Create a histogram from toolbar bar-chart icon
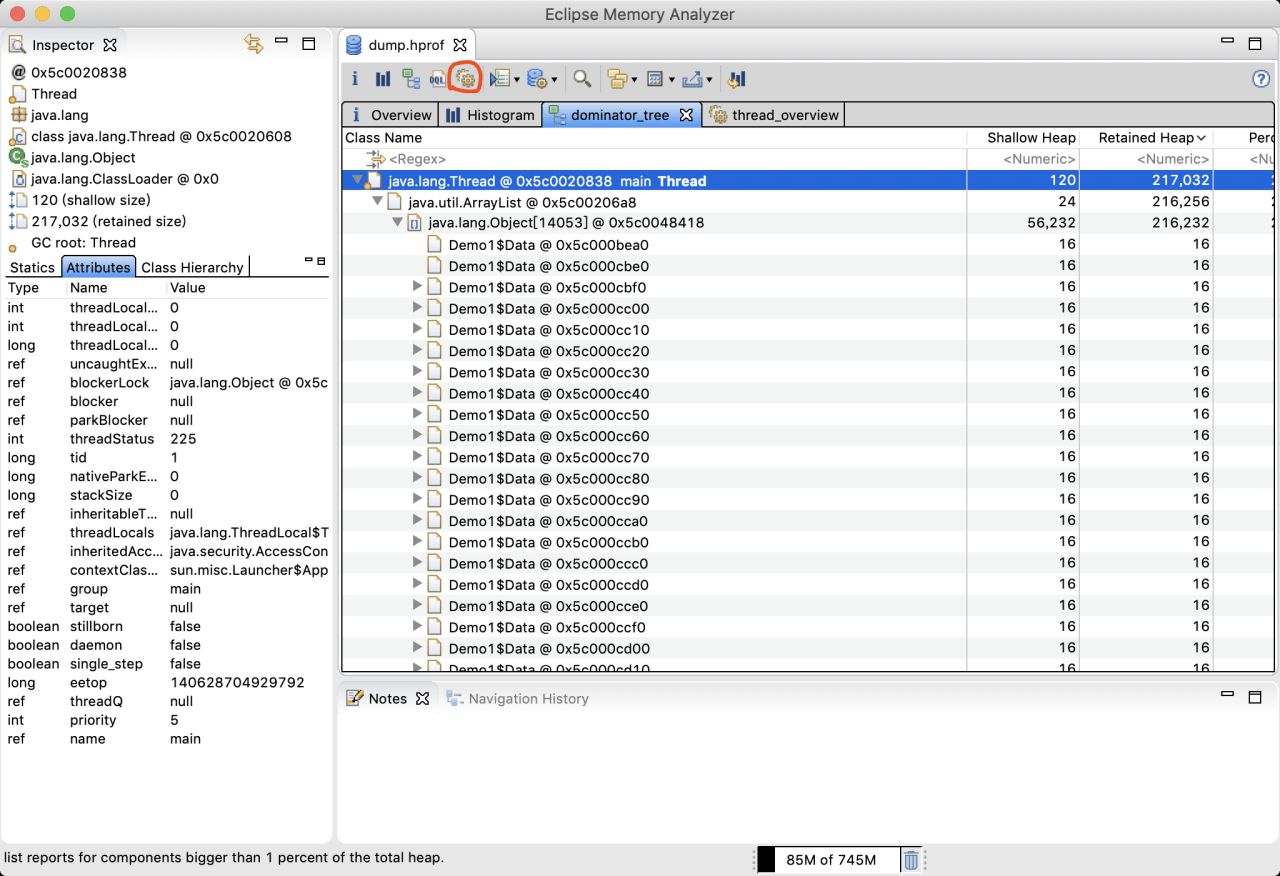Screen dimensions: 1280x876 point(383,79)
